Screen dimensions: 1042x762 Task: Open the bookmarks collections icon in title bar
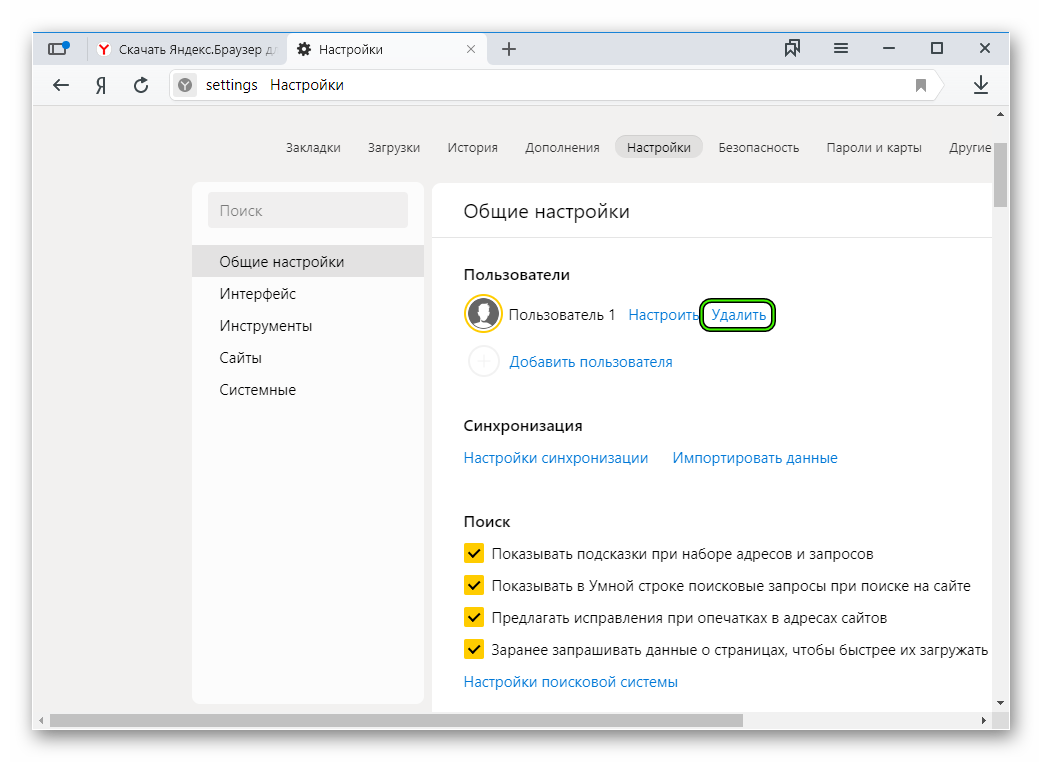pos(792,48)
